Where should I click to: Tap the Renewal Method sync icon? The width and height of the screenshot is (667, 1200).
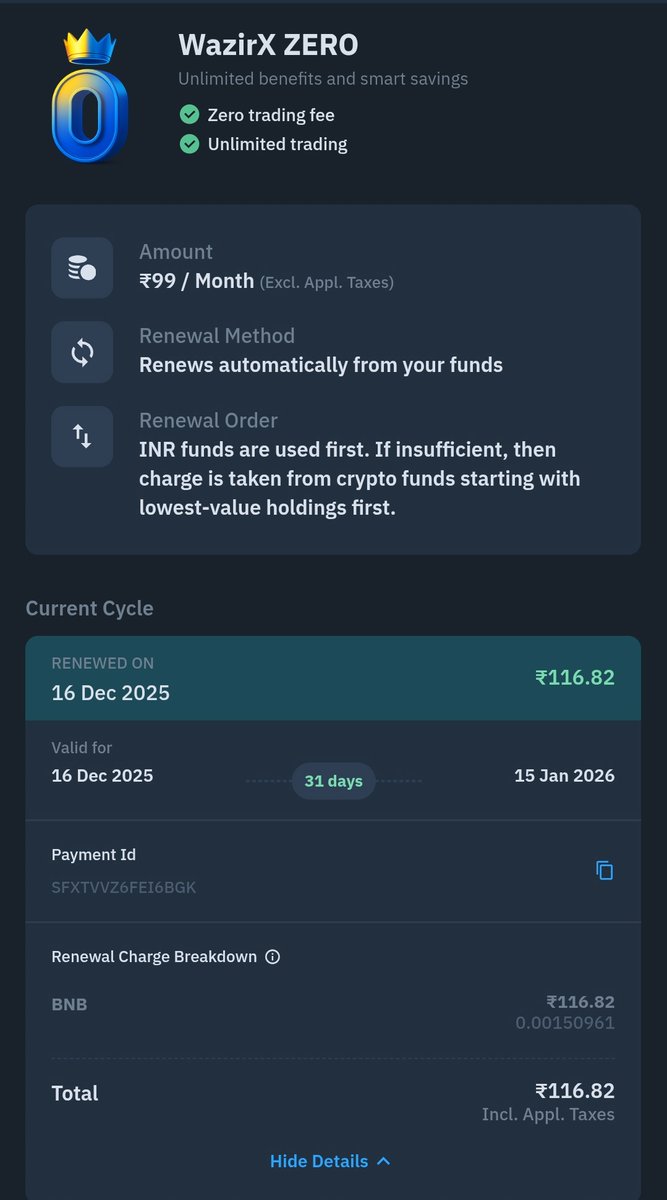click(x=82, y=352)
